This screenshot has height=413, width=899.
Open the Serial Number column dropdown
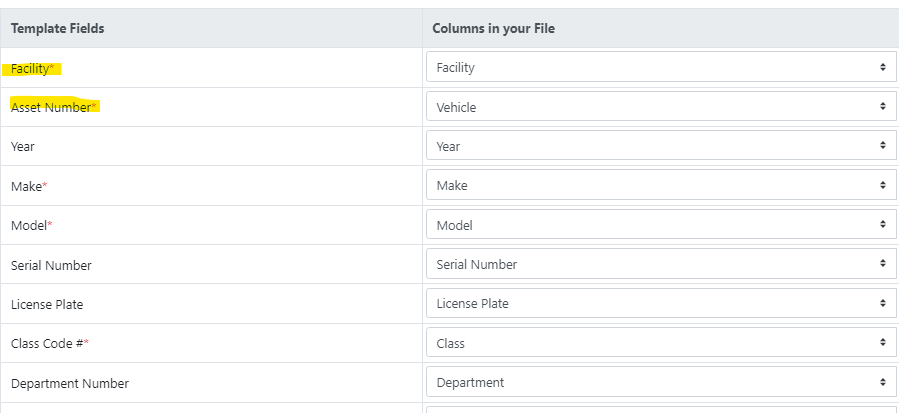660,264
